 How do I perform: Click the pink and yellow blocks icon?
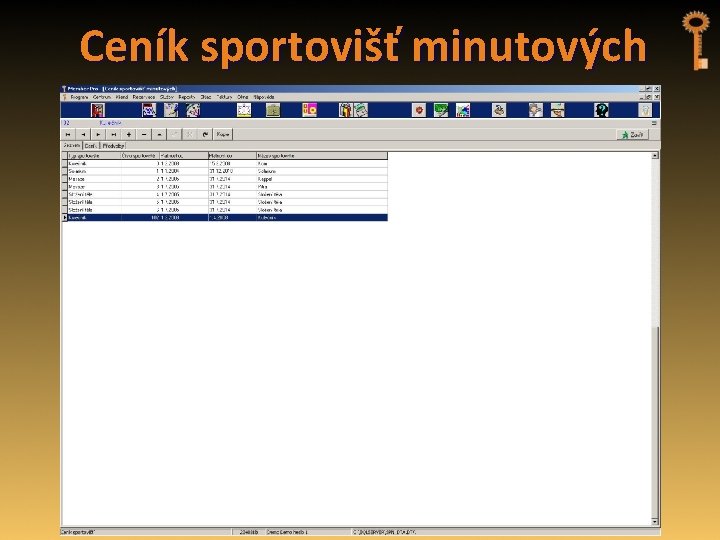(x=309, y=110)
